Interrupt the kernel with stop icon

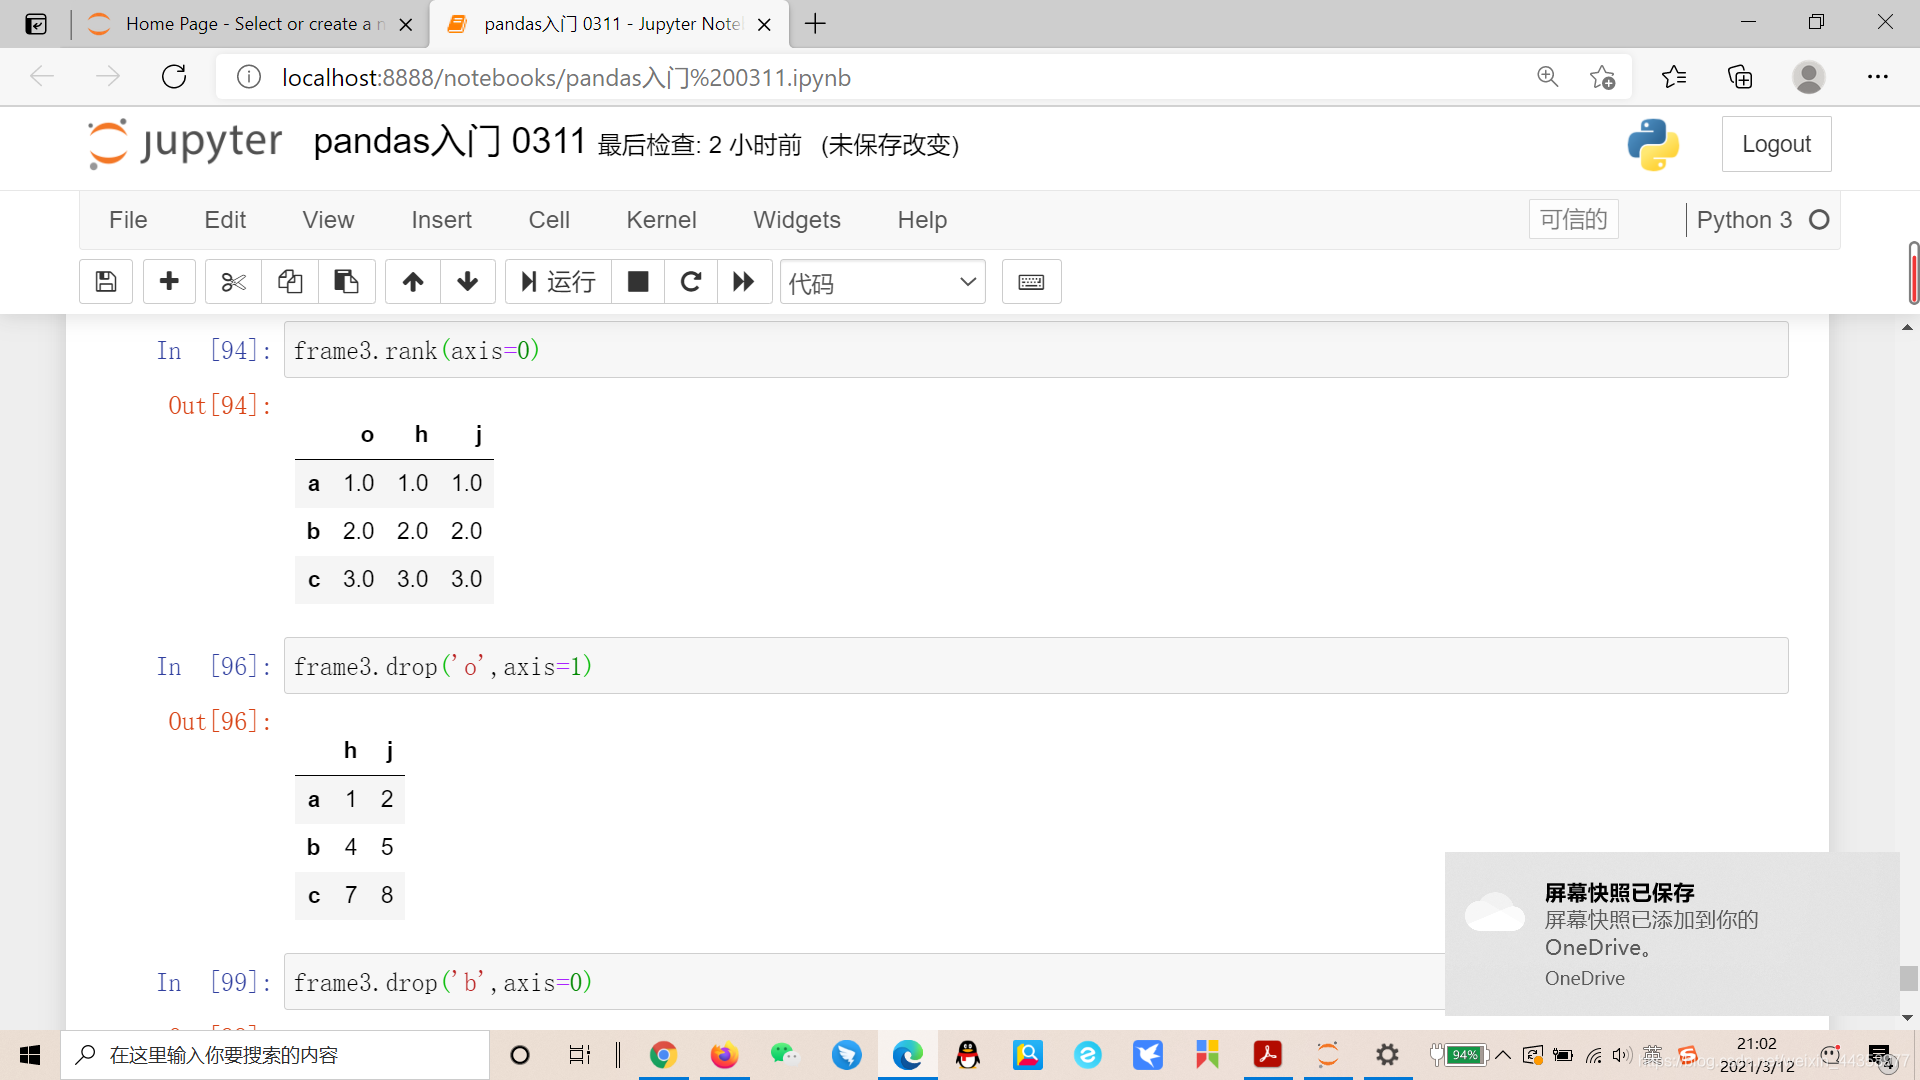pyautogui.click(x=638, y=281)
